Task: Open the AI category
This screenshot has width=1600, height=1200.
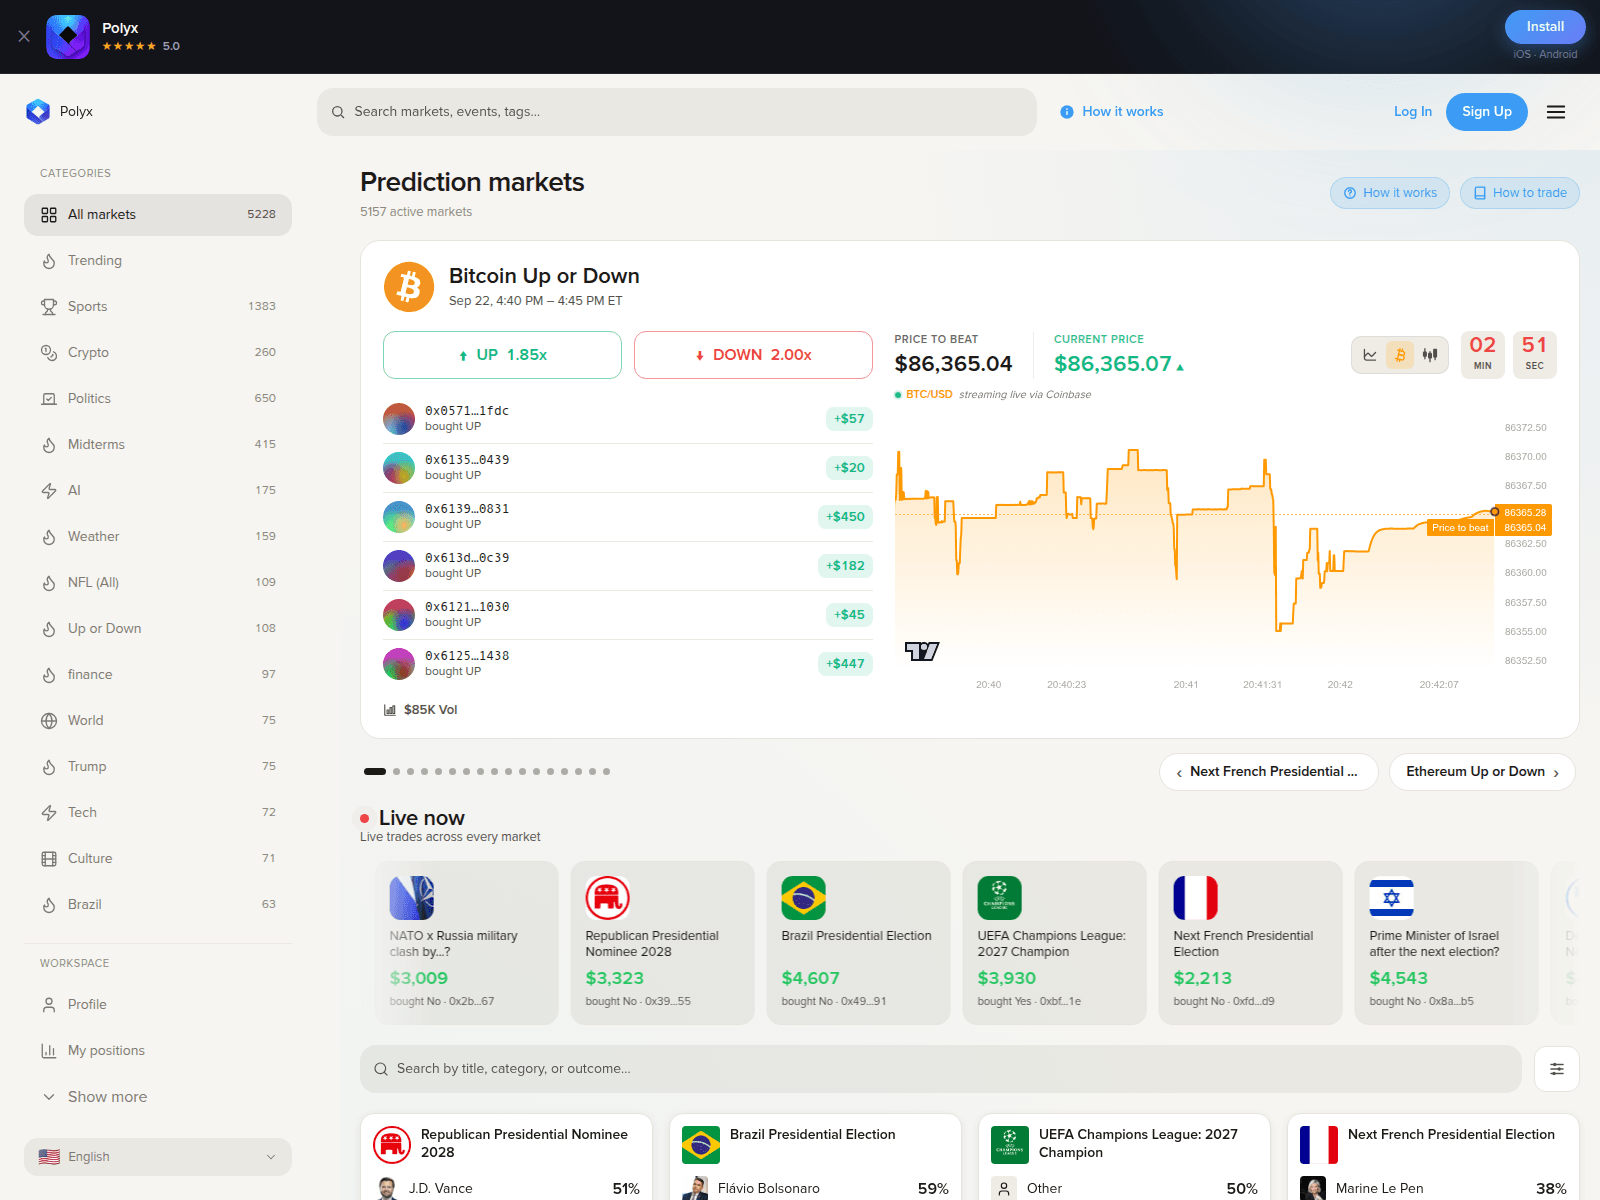Action: pos(158,491)
